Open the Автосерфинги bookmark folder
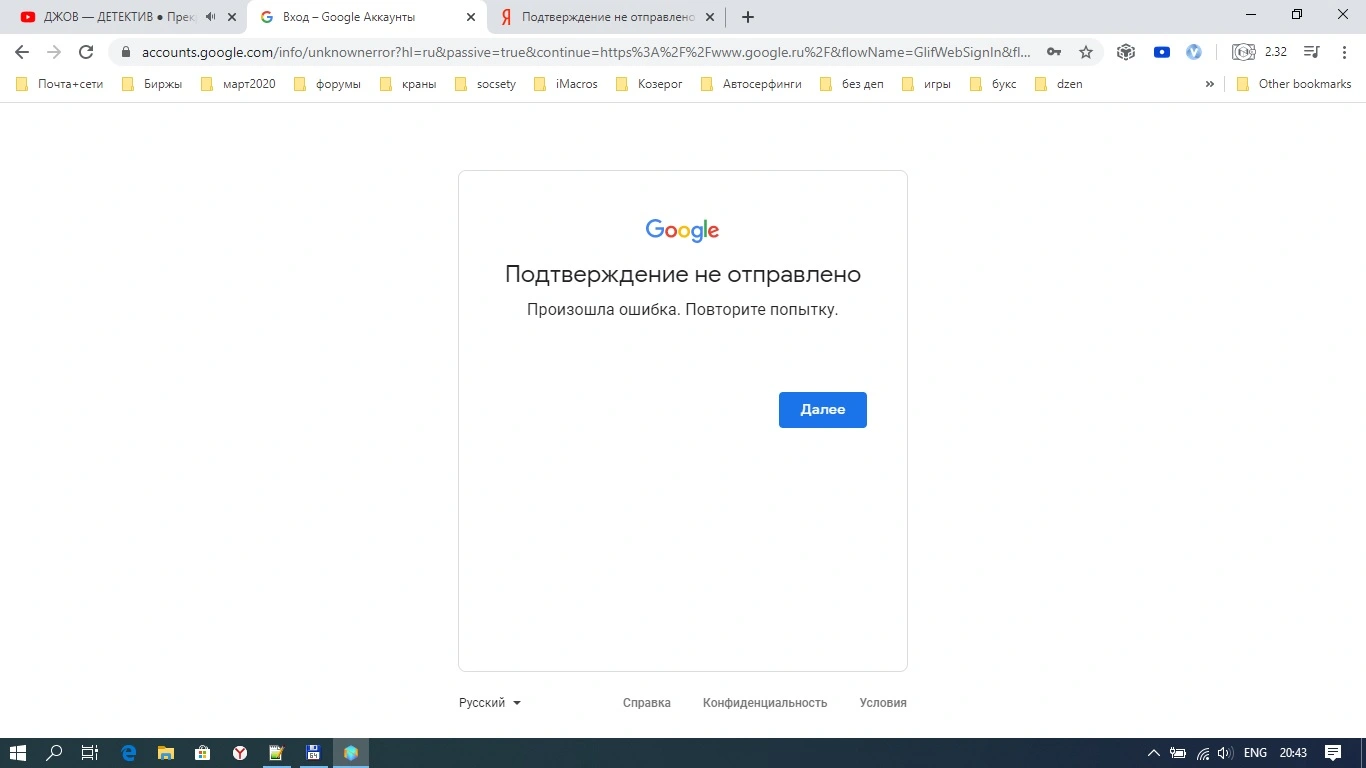Image resolution: width=1366 pixels, height=768 pixels. 751,84
